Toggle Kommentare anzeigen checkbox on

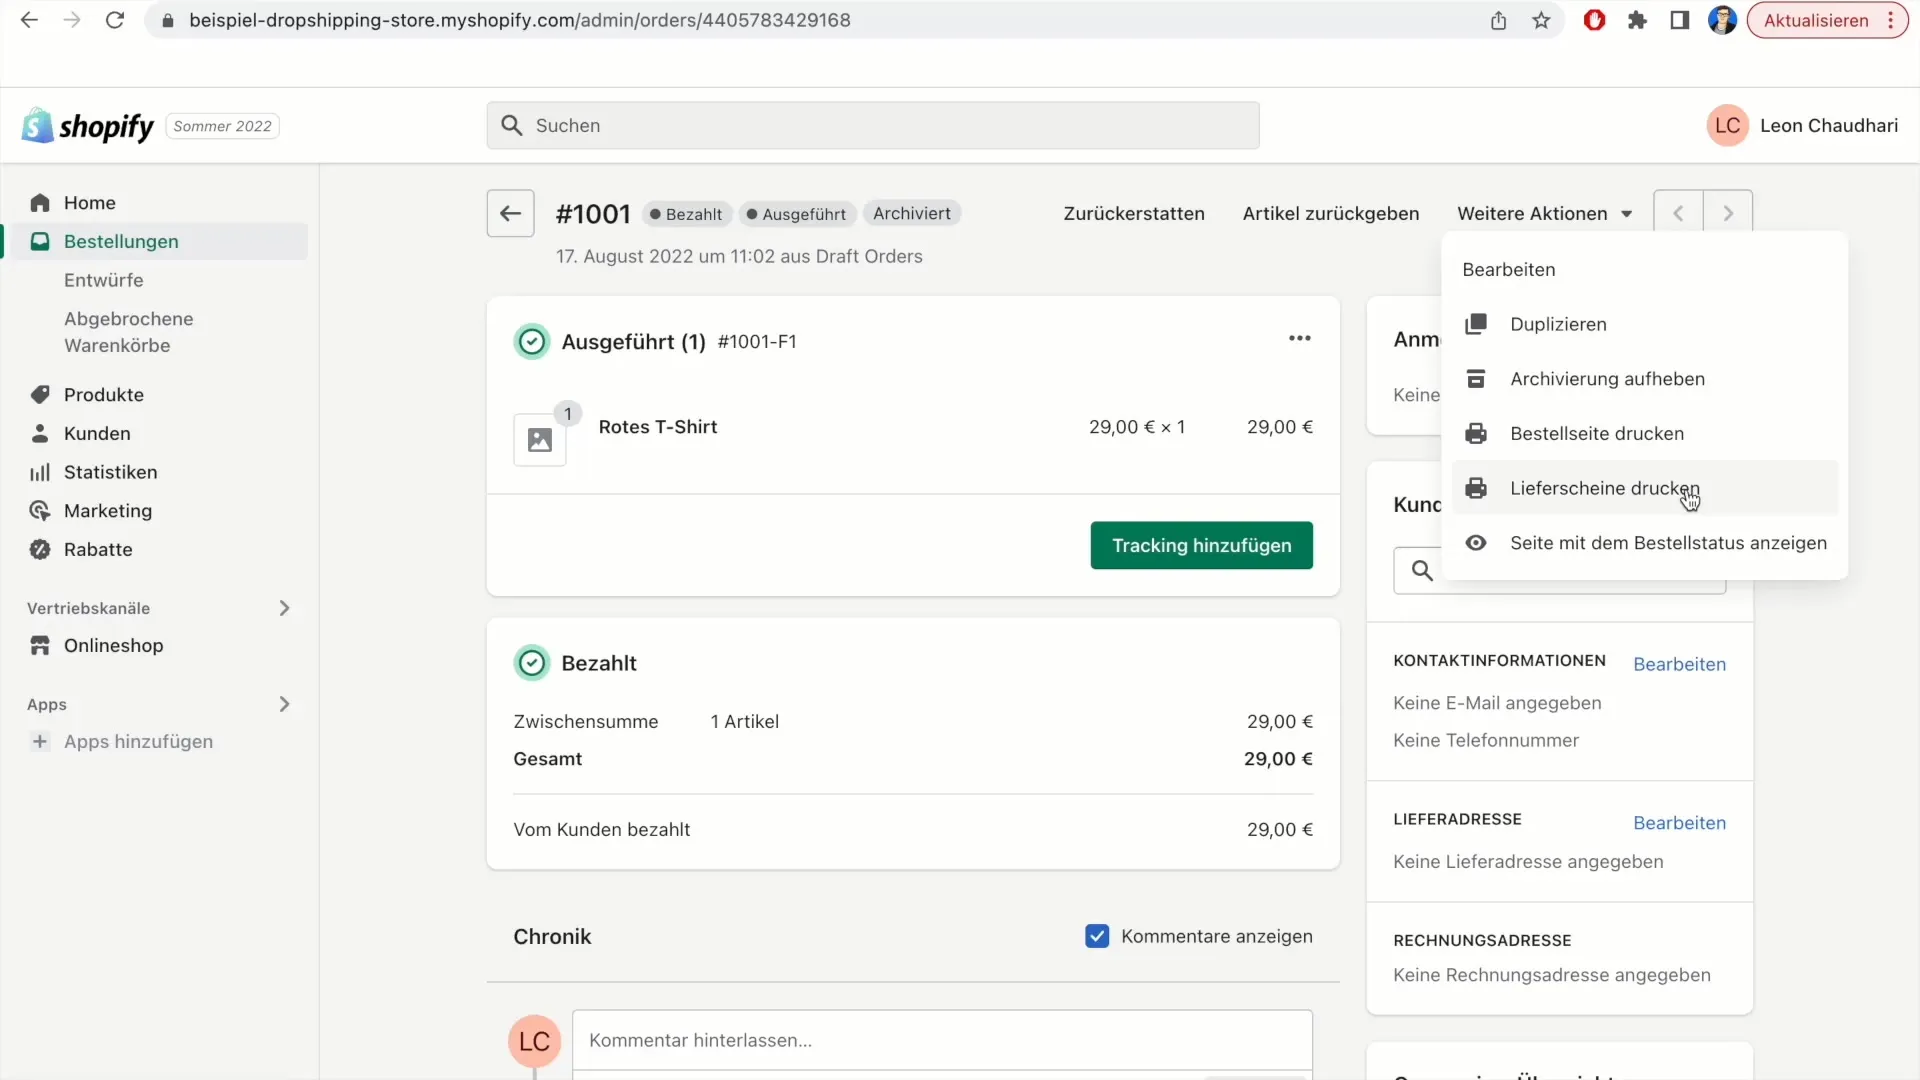point(1097,936)
